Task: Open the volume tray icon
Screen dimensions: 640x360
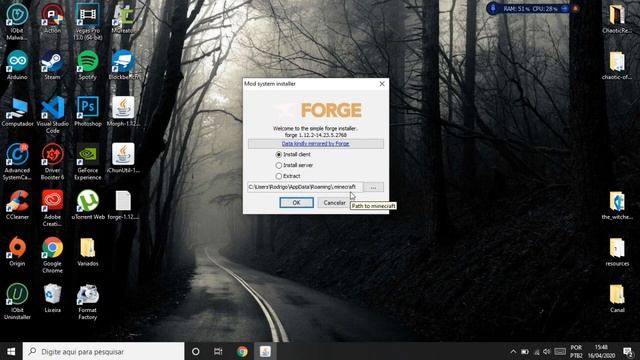Action: click(x=547, y=351)
